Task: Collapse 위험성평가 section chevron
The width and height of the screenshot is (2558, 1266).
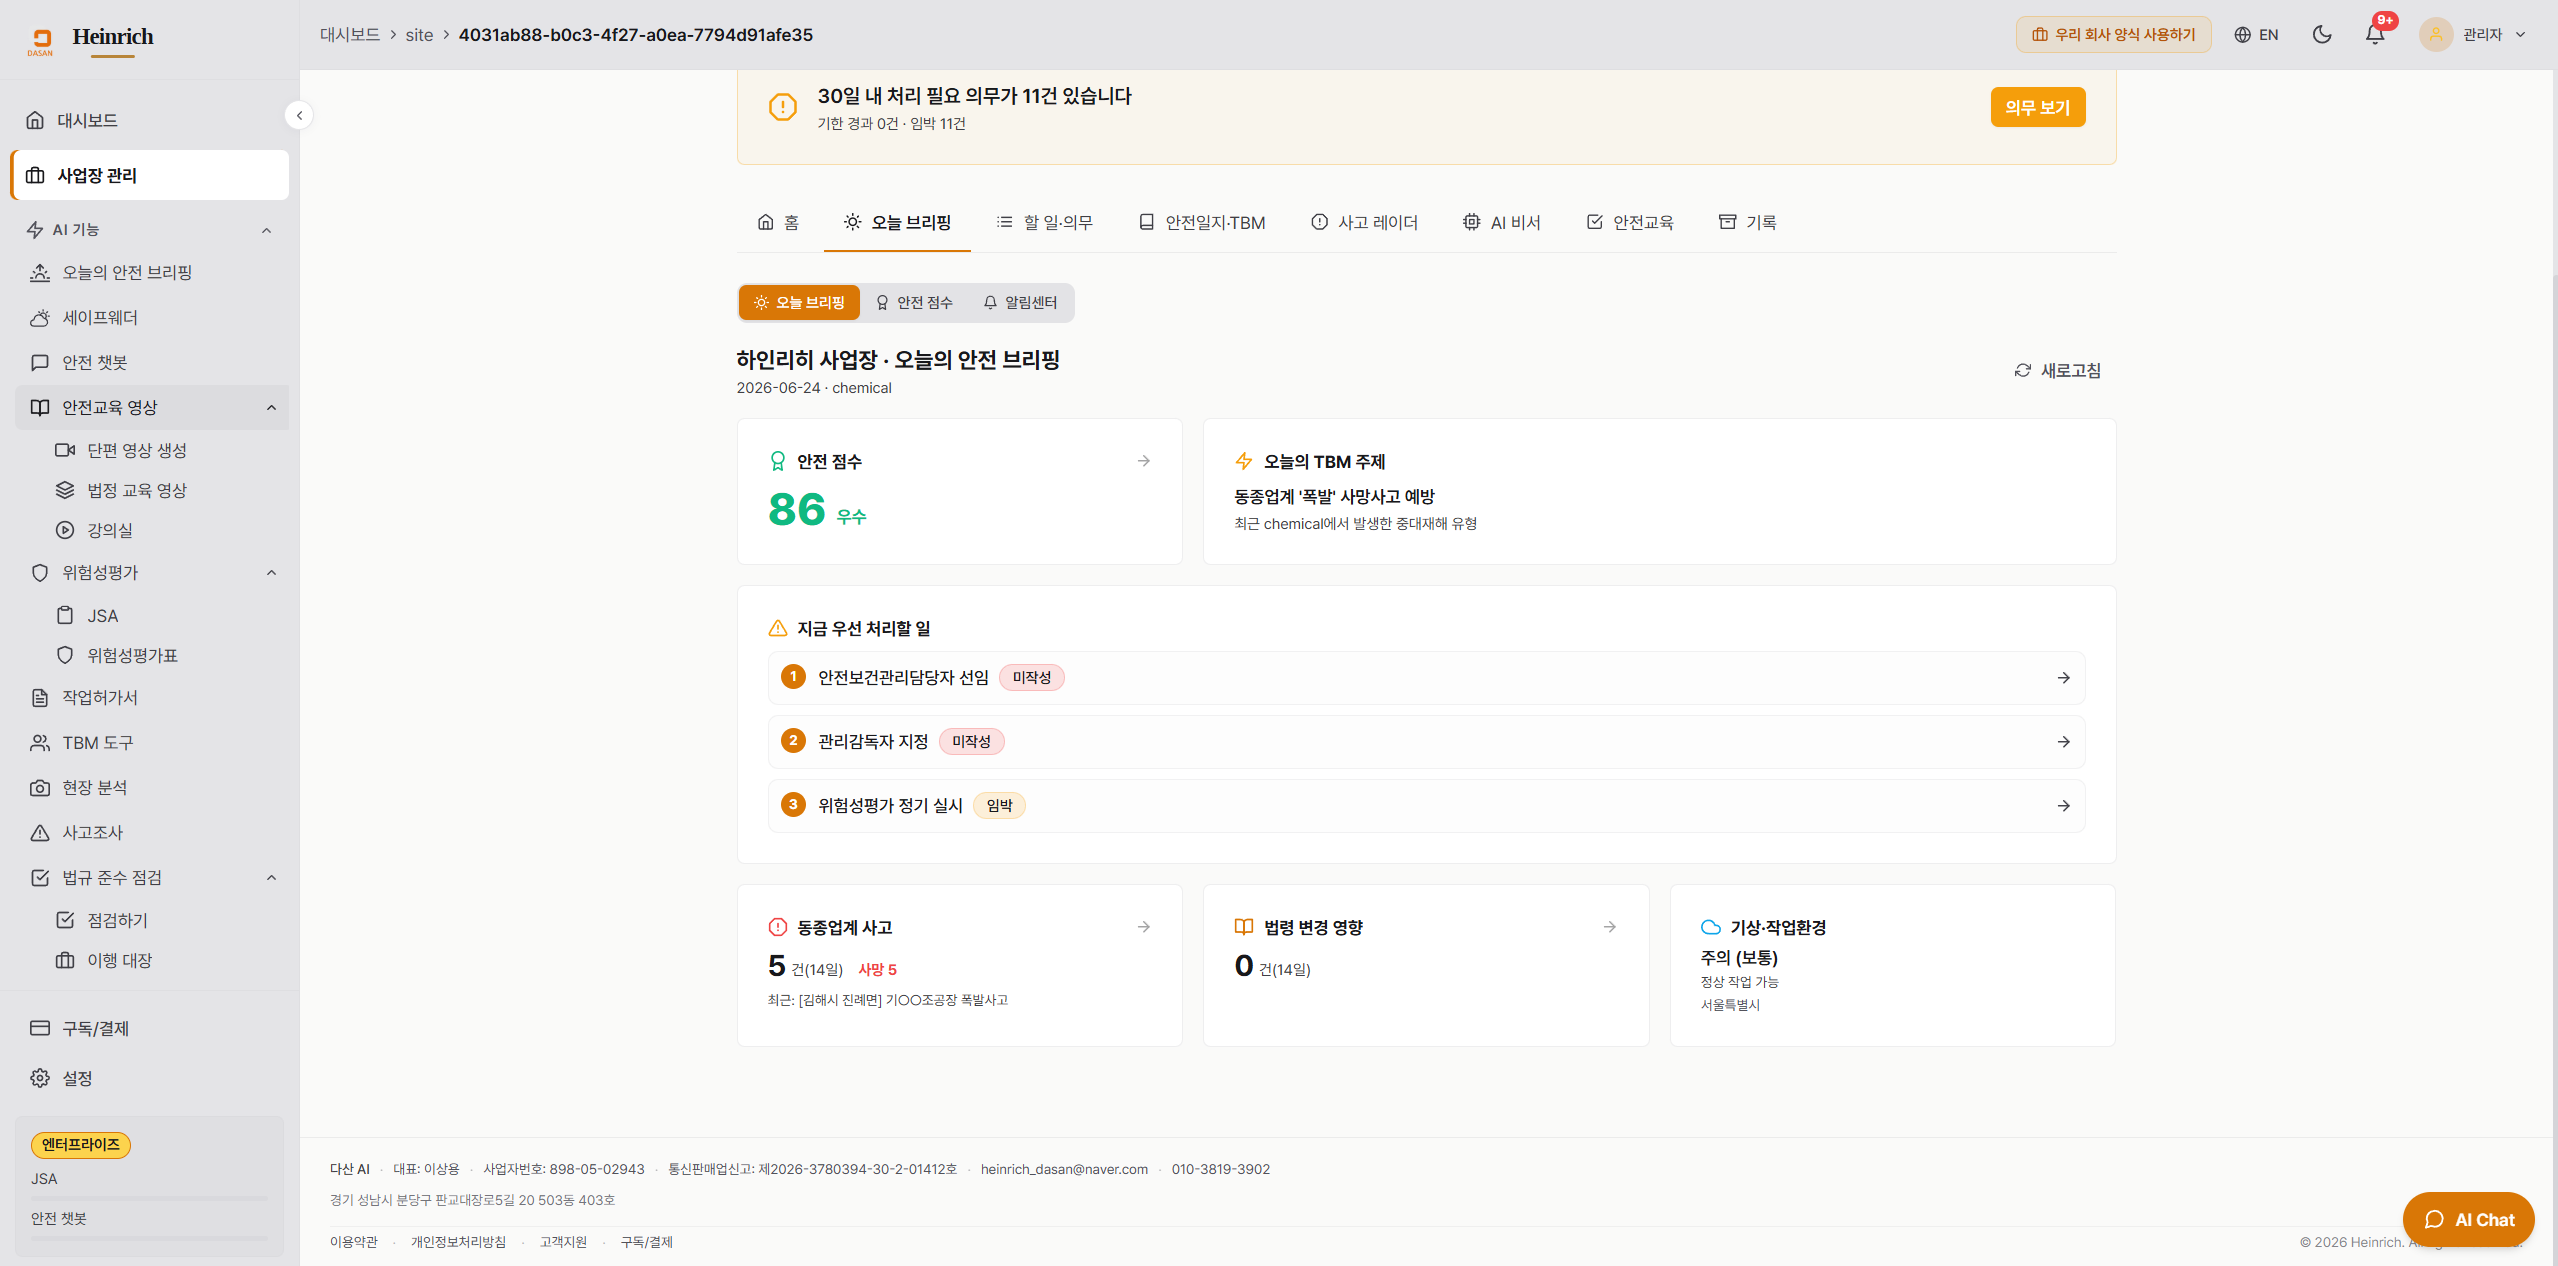Action: 271,572
